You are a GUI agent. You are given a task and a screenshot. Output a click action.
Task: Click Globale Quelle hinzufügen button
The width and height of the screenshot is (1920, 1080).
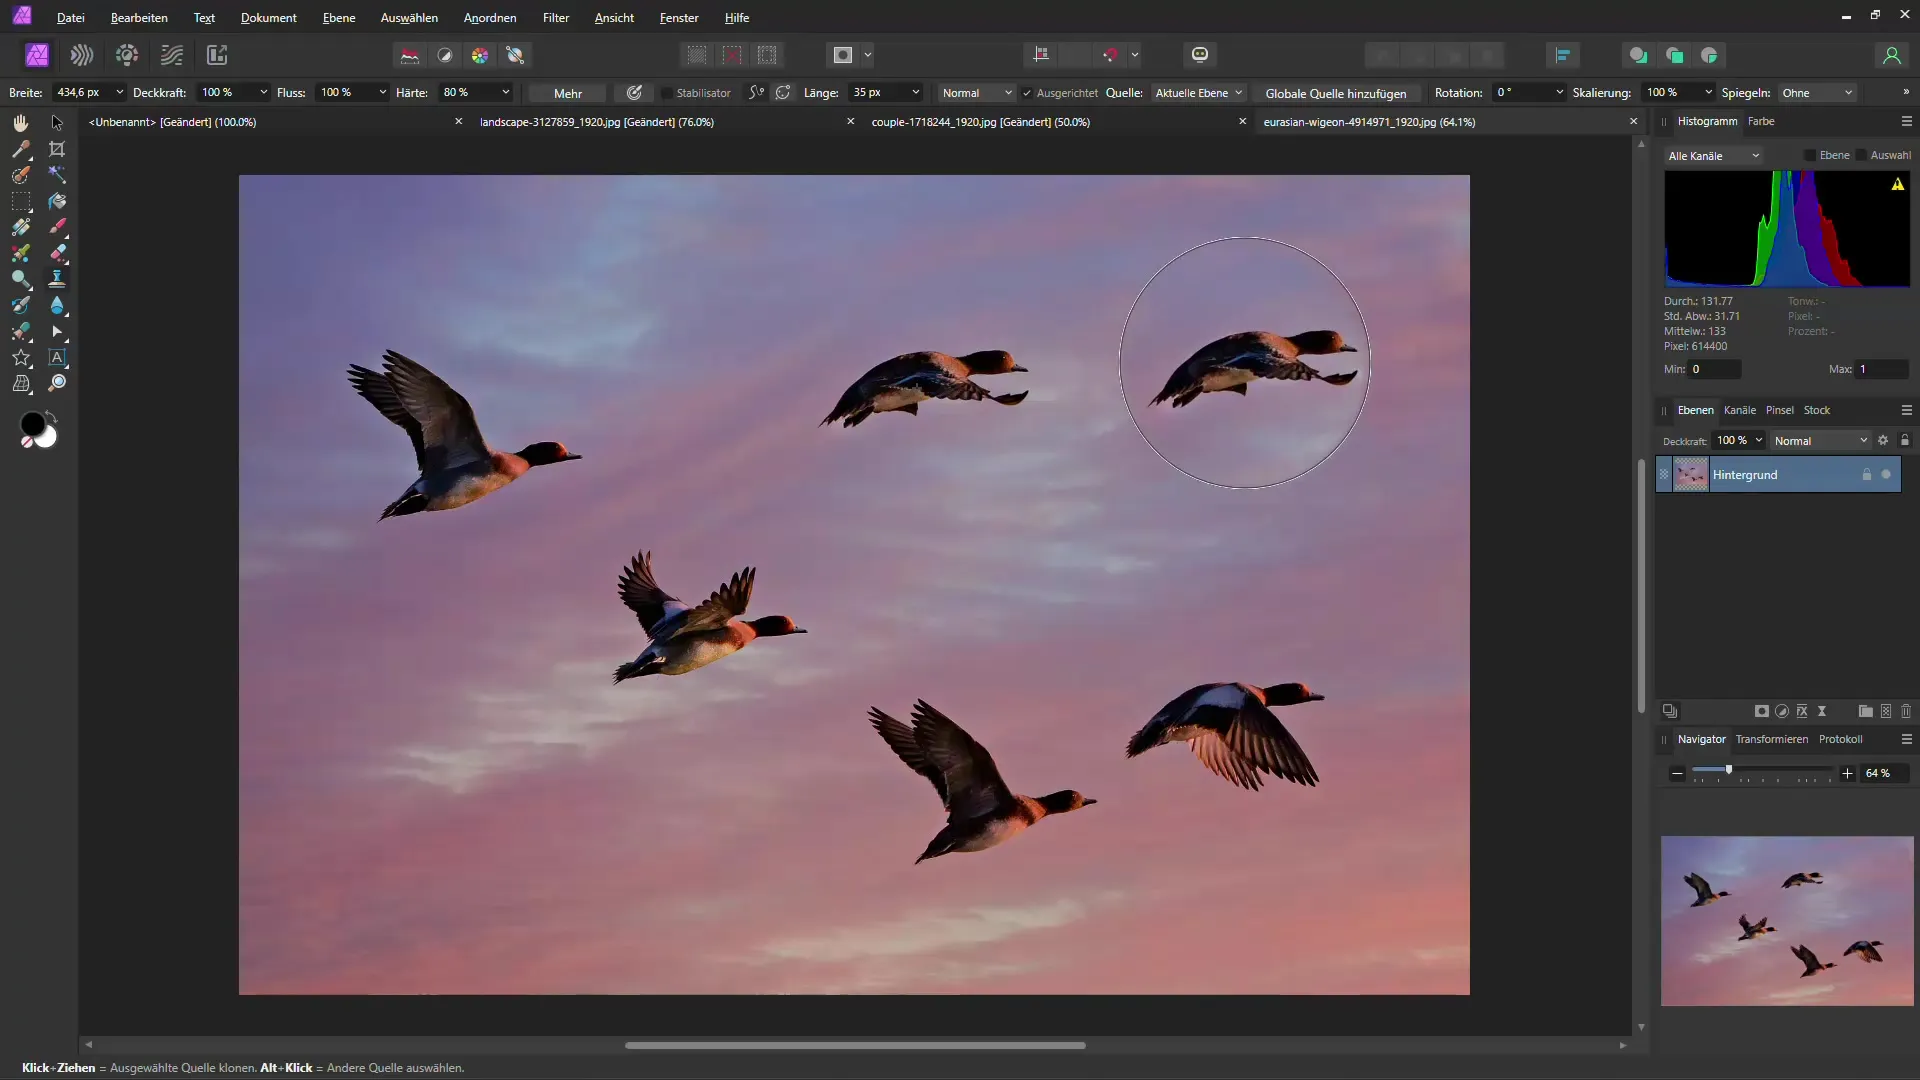pos(1335,93)
